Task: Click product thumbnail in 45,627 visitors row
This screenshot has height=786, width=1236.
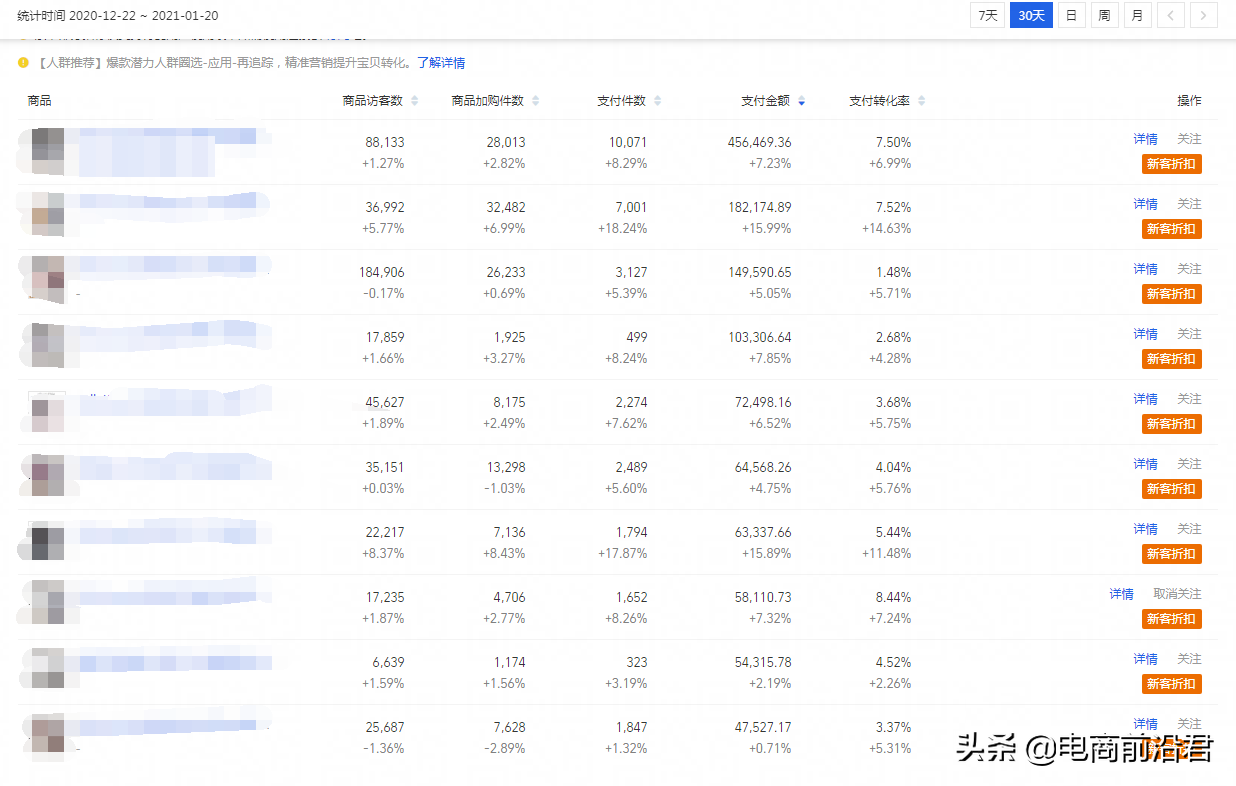Action: click(x=47, y=412)
